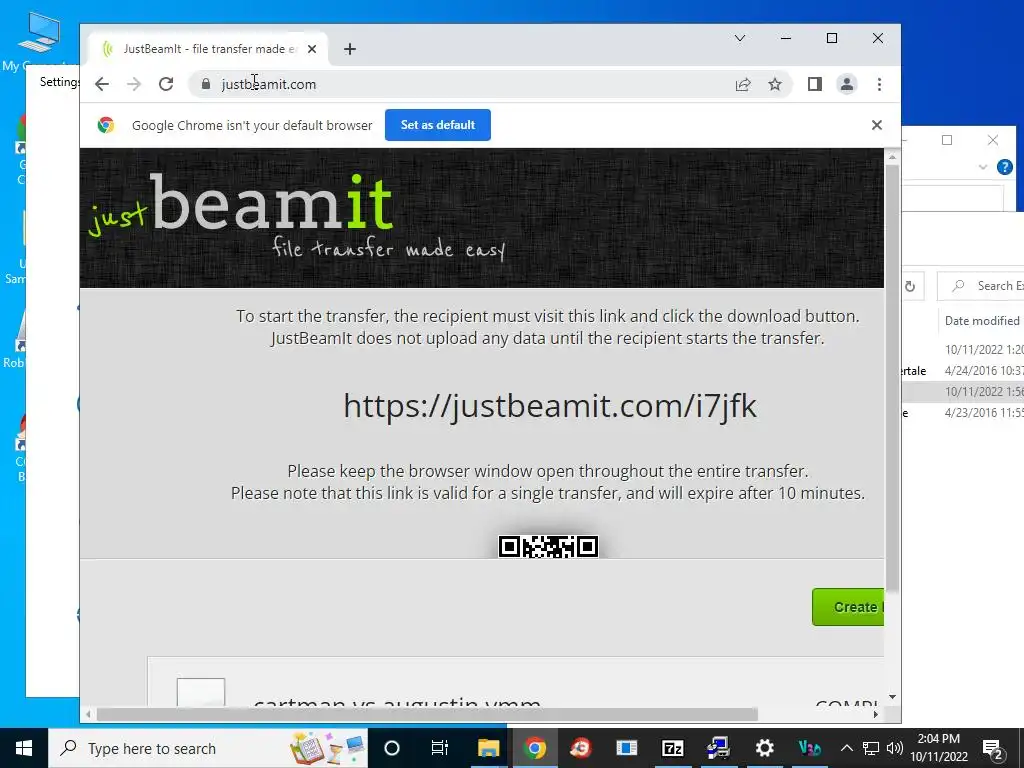The height and width of the screenshot is (768, 1024).
Task: Expand Explorer ribbon chevron
Action: tap(983, 167)
